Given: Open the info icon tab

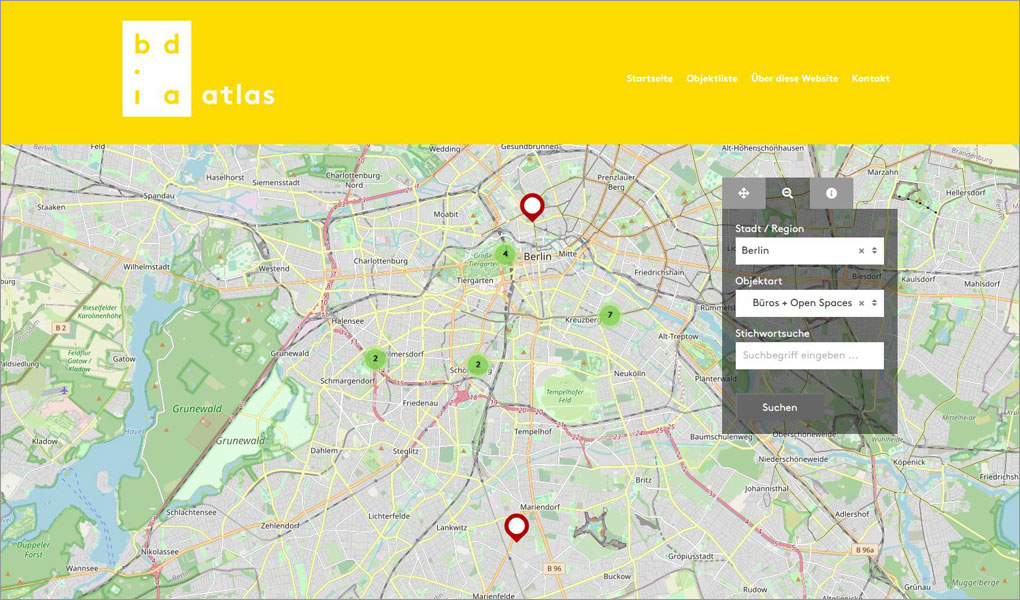Looking at the screenshot, I should pos(831,193).
